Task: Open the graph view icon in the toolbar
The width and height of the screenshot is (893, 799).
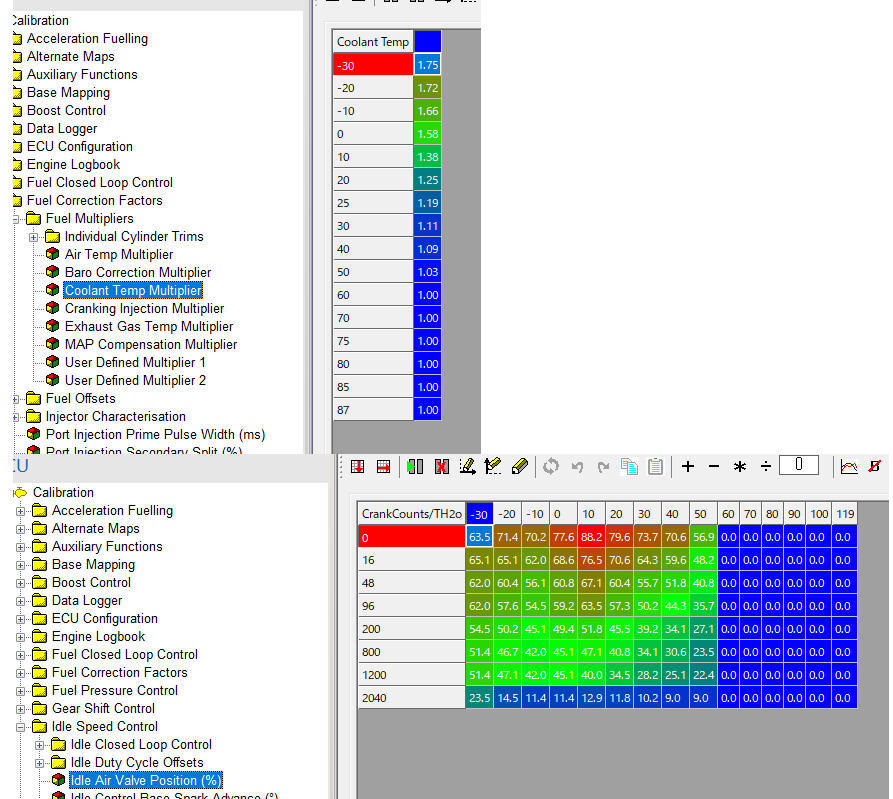Action: [x=848, y=467]
